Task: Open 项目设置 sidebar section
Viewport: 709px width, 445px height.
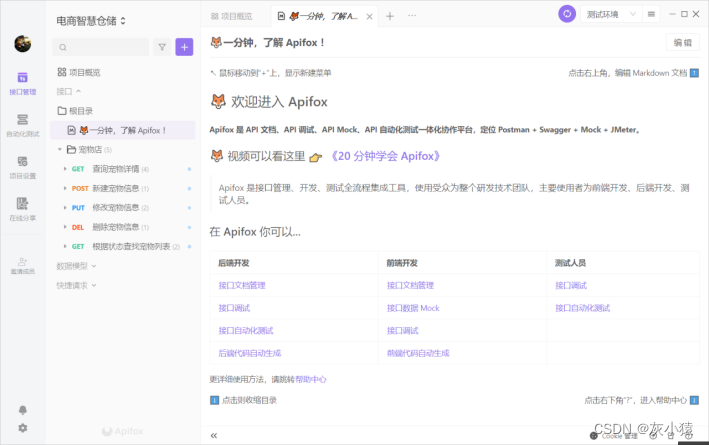Action: tap(23, 167)
